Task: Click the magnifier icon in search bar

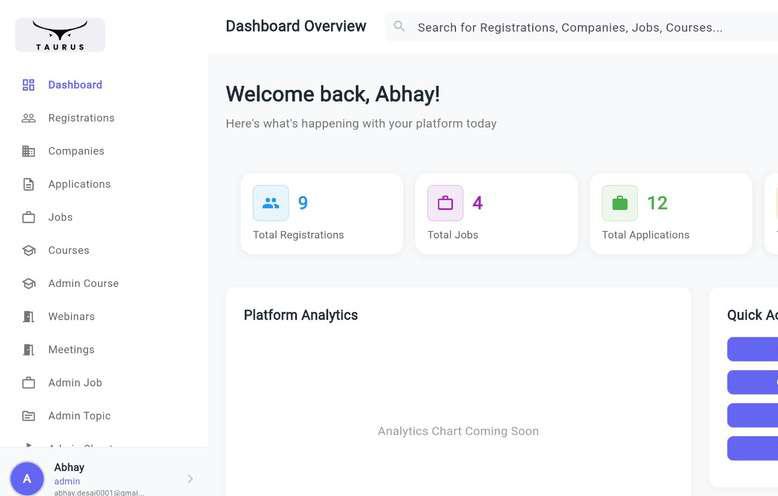Action: pyautogui.click(x=400, y=27)
